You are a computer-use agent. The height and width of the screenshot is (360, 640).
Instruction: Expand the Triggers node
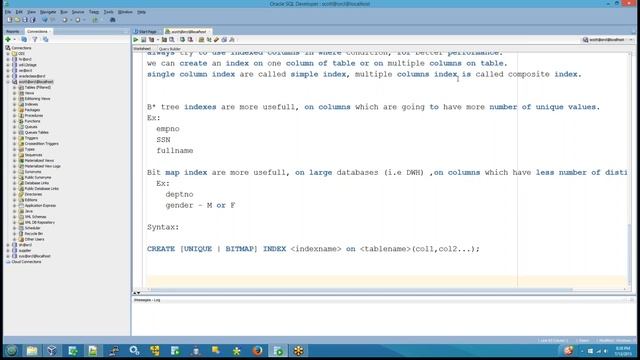coord(15,138)
